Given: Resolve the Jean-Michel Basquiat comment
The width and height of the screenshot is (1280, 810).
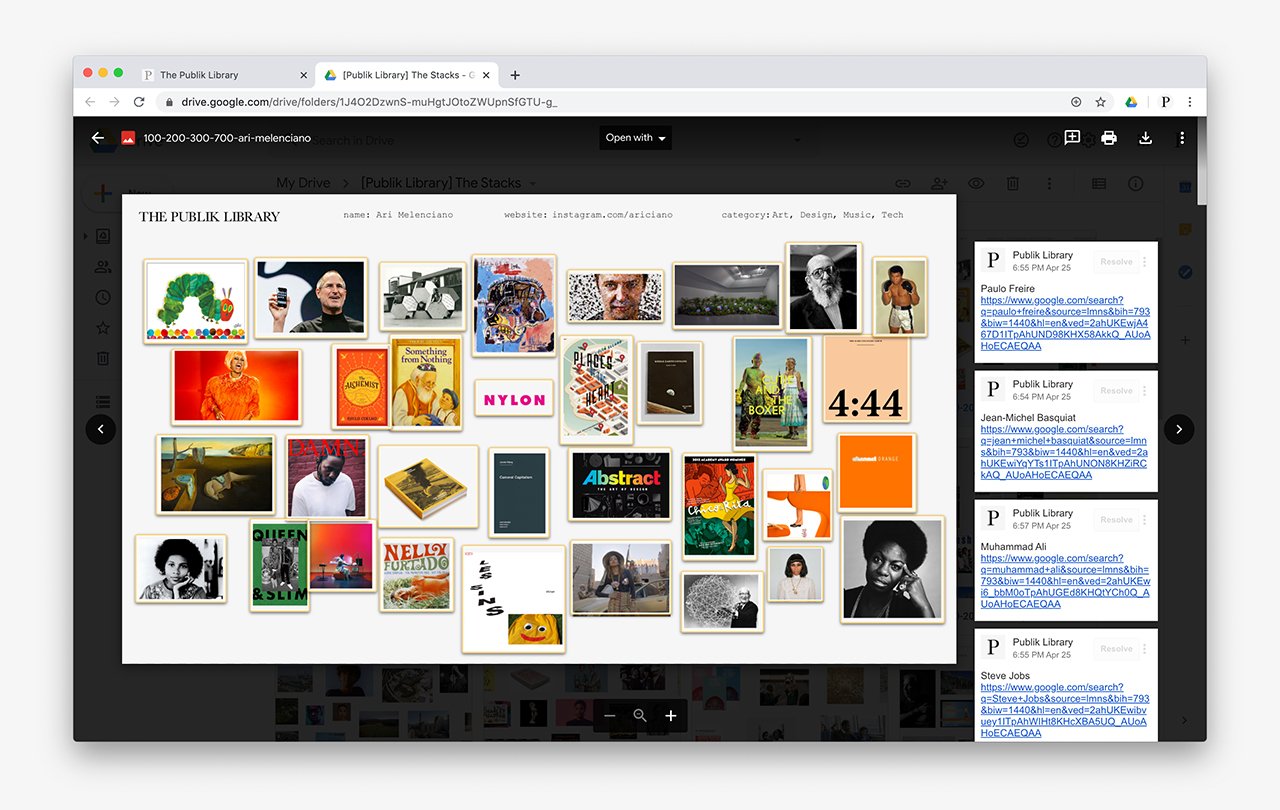Looking at the screenshot, I should tap(1116, 391).
